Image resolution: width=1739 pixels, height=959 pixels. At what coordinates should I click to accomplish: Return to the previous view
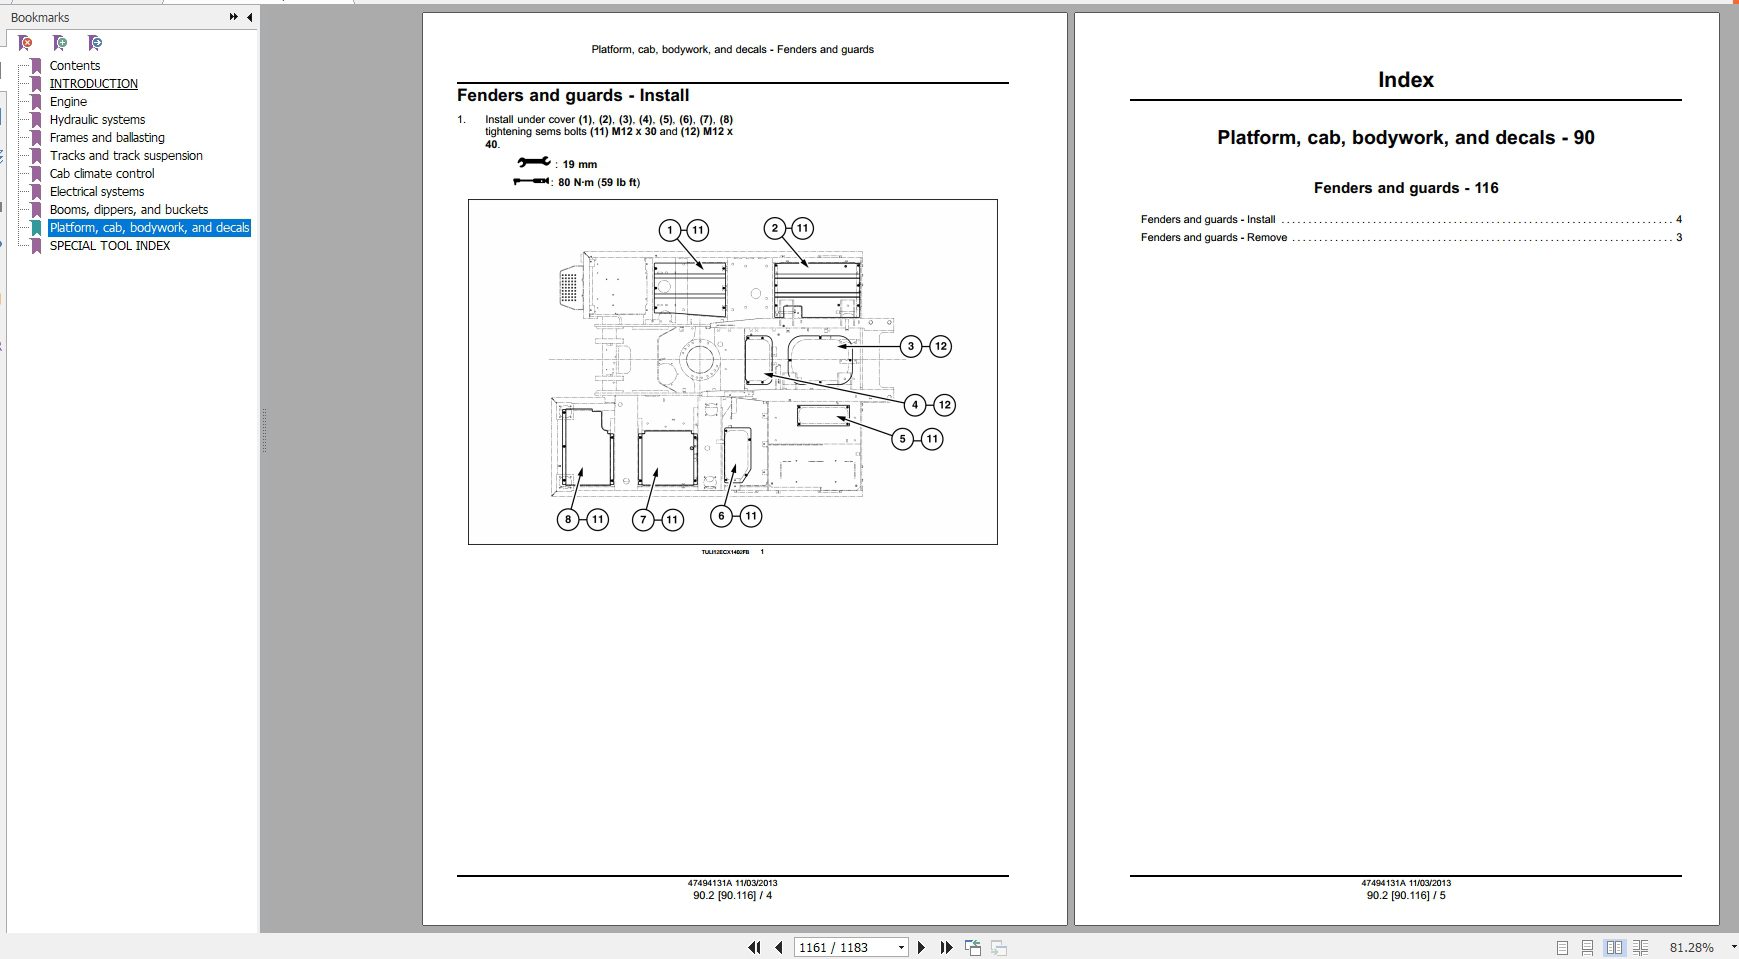(x=972, y=947)
